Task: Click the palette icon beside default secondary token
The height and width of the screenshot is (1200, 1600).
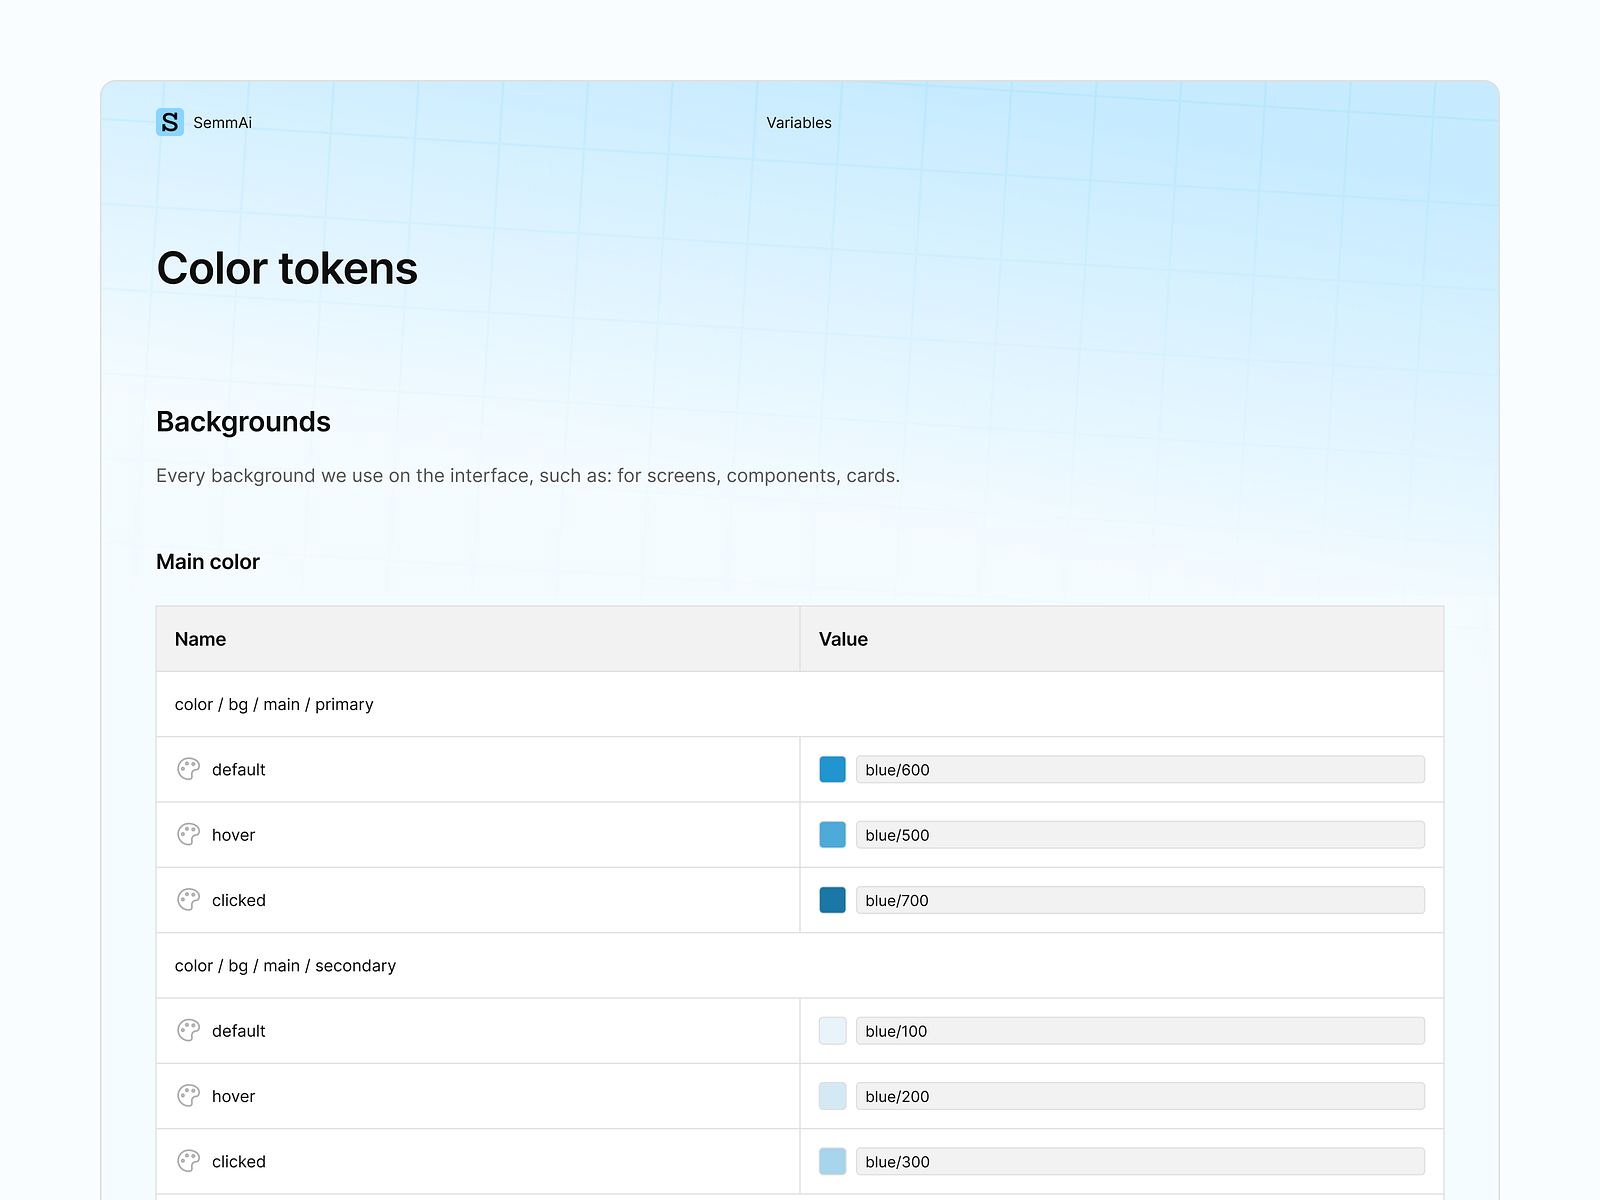Action: tap(188, 1030)
